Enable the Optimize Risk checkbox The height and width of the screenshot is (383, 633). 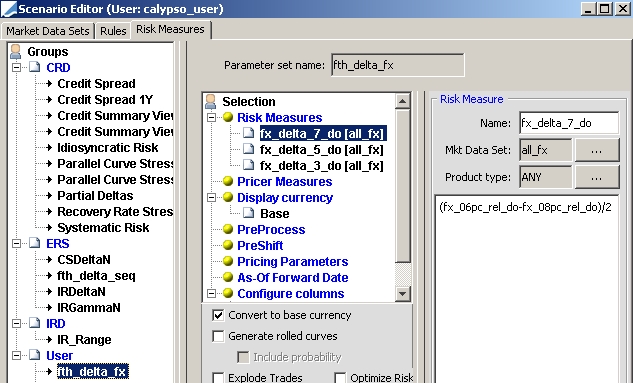[340, 378]
